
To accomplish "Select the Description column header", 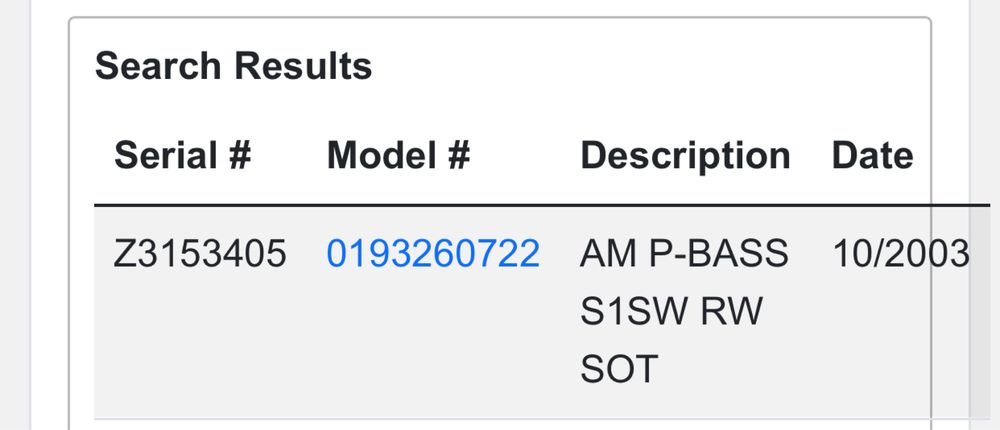I will click(x=685, y=156).
